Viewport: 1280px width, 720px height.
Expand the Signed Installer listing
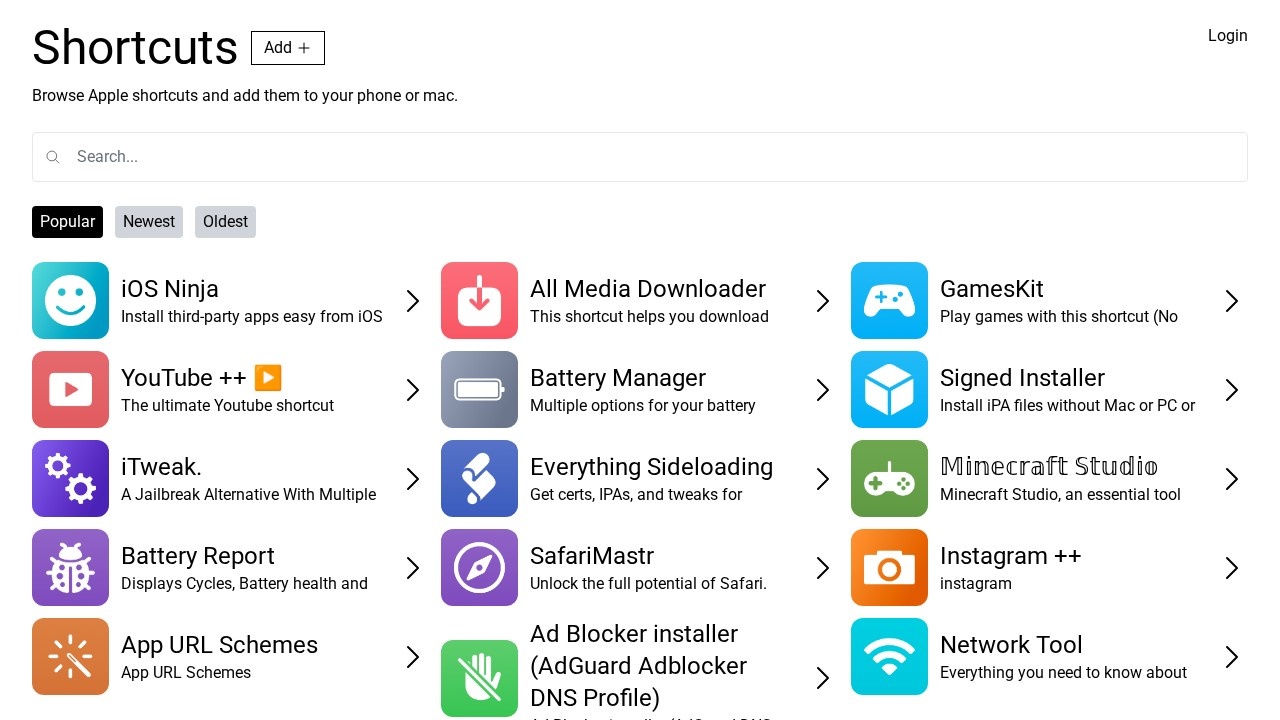click(1231, 389)
